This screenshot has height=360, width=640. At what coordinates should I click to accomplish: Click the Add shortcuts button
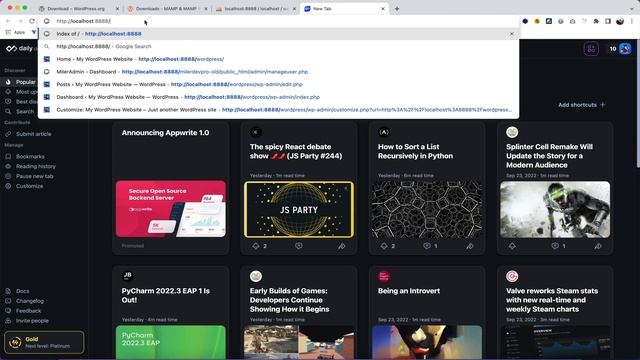[582, 105]
